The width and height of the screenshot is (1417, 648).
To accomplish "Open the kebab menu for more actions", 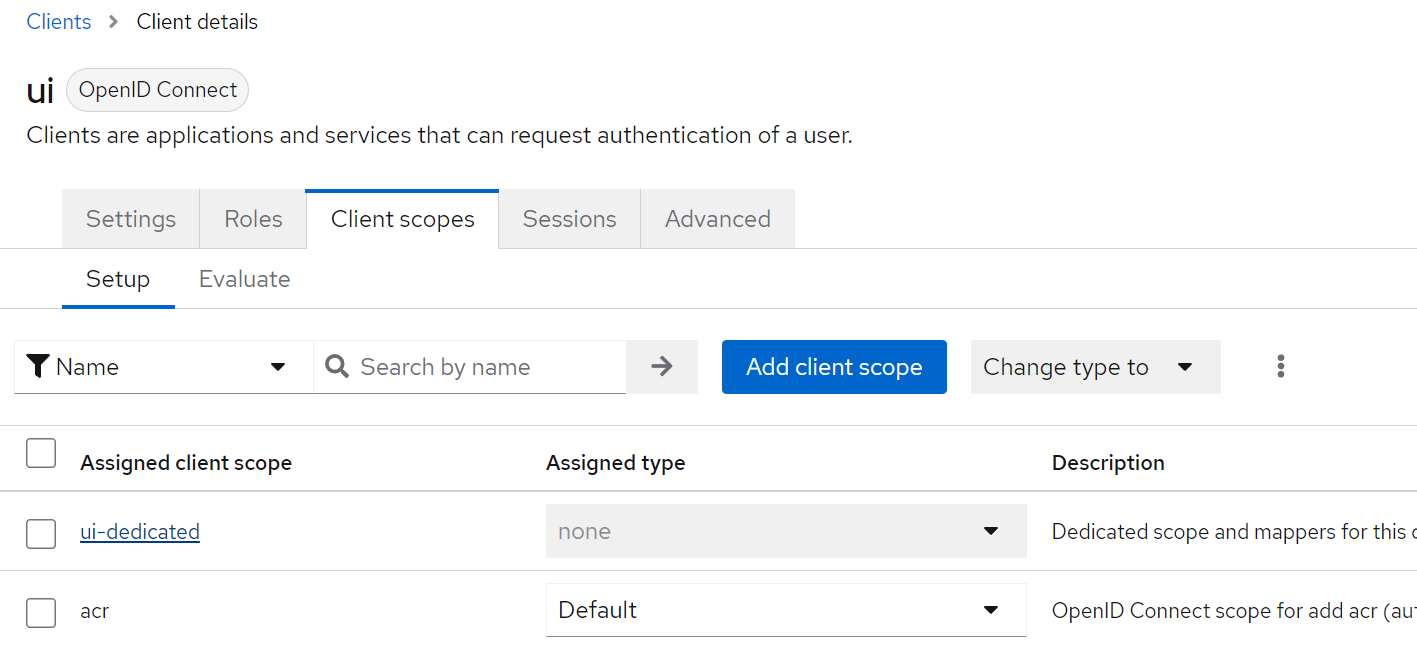I will pyautogui.click(x=1281, y=367).
